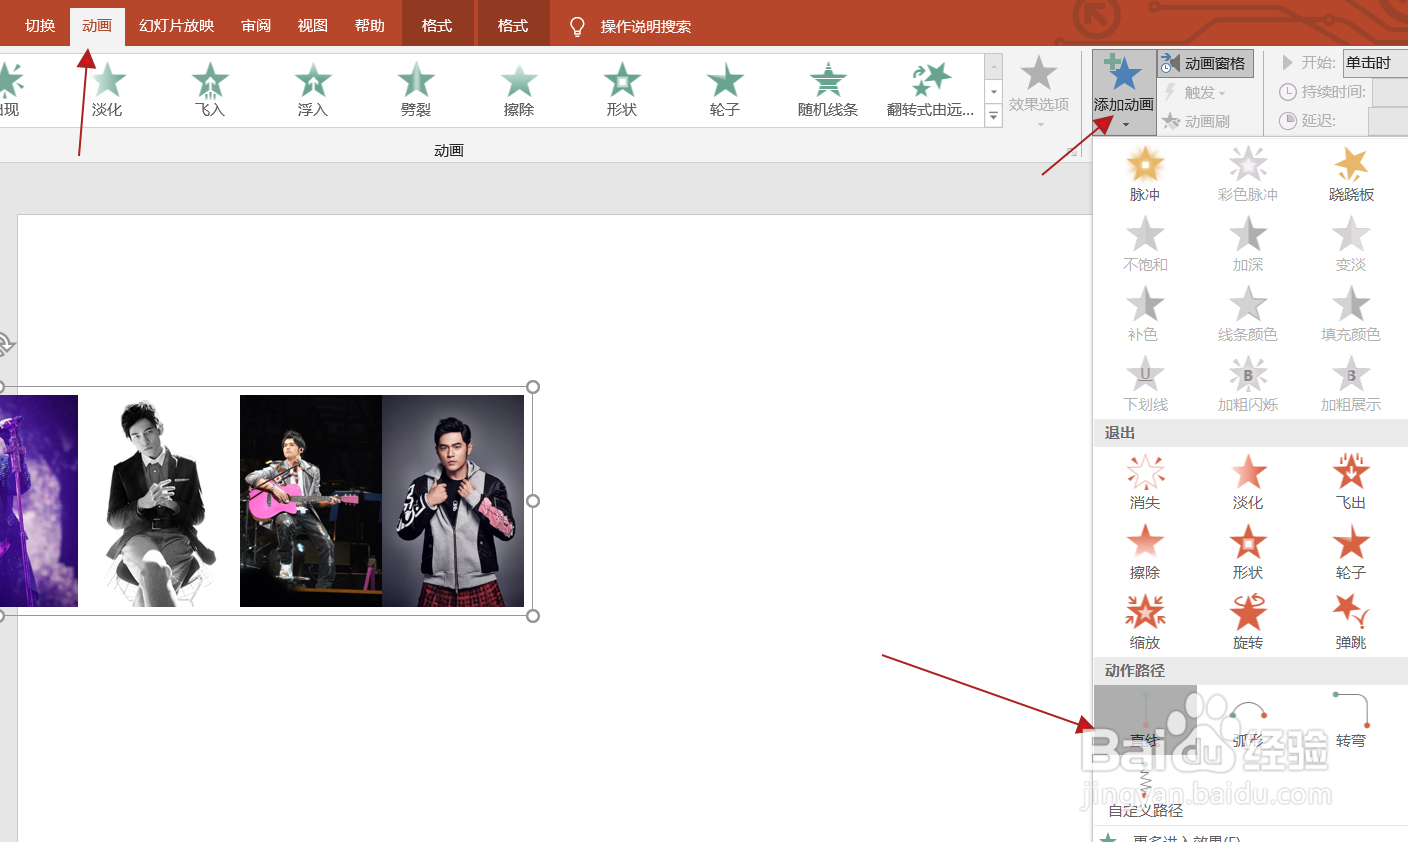Apply the 轮子 wheel entrance animation
This screenshot has width=1408, height=842.
[725, 90]
